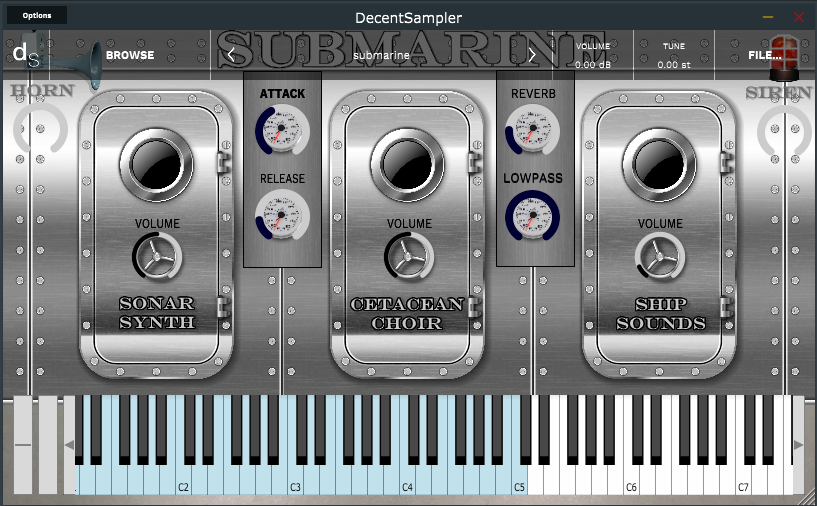
Task: Shift keyboard up with right arrow
Action: pyautogui.click(x=798, y=445)
